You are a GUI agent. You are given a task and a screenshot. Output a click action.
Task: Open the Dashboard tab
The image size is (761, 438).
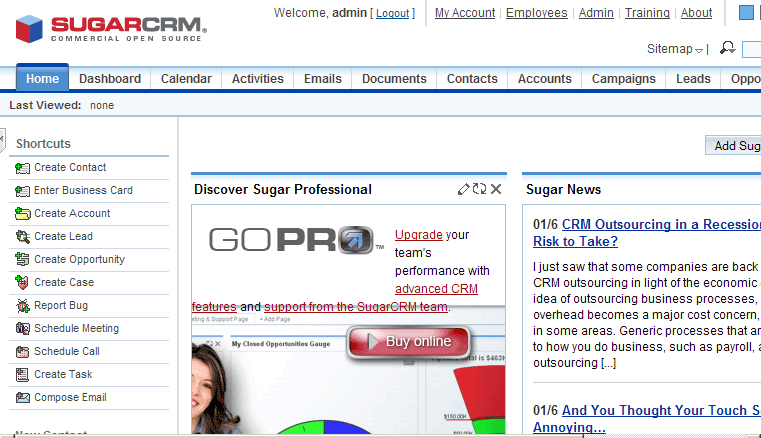coord(110,79)
